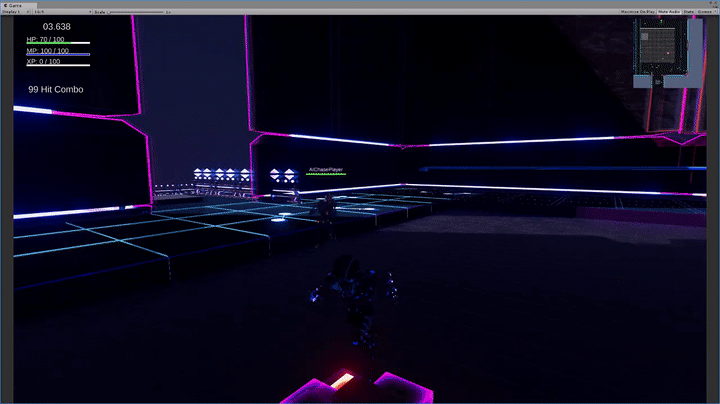Viewport: 720px width, 404px height.
Task: Click the rightmost white diamond pickup
Action: click(289, 175)
